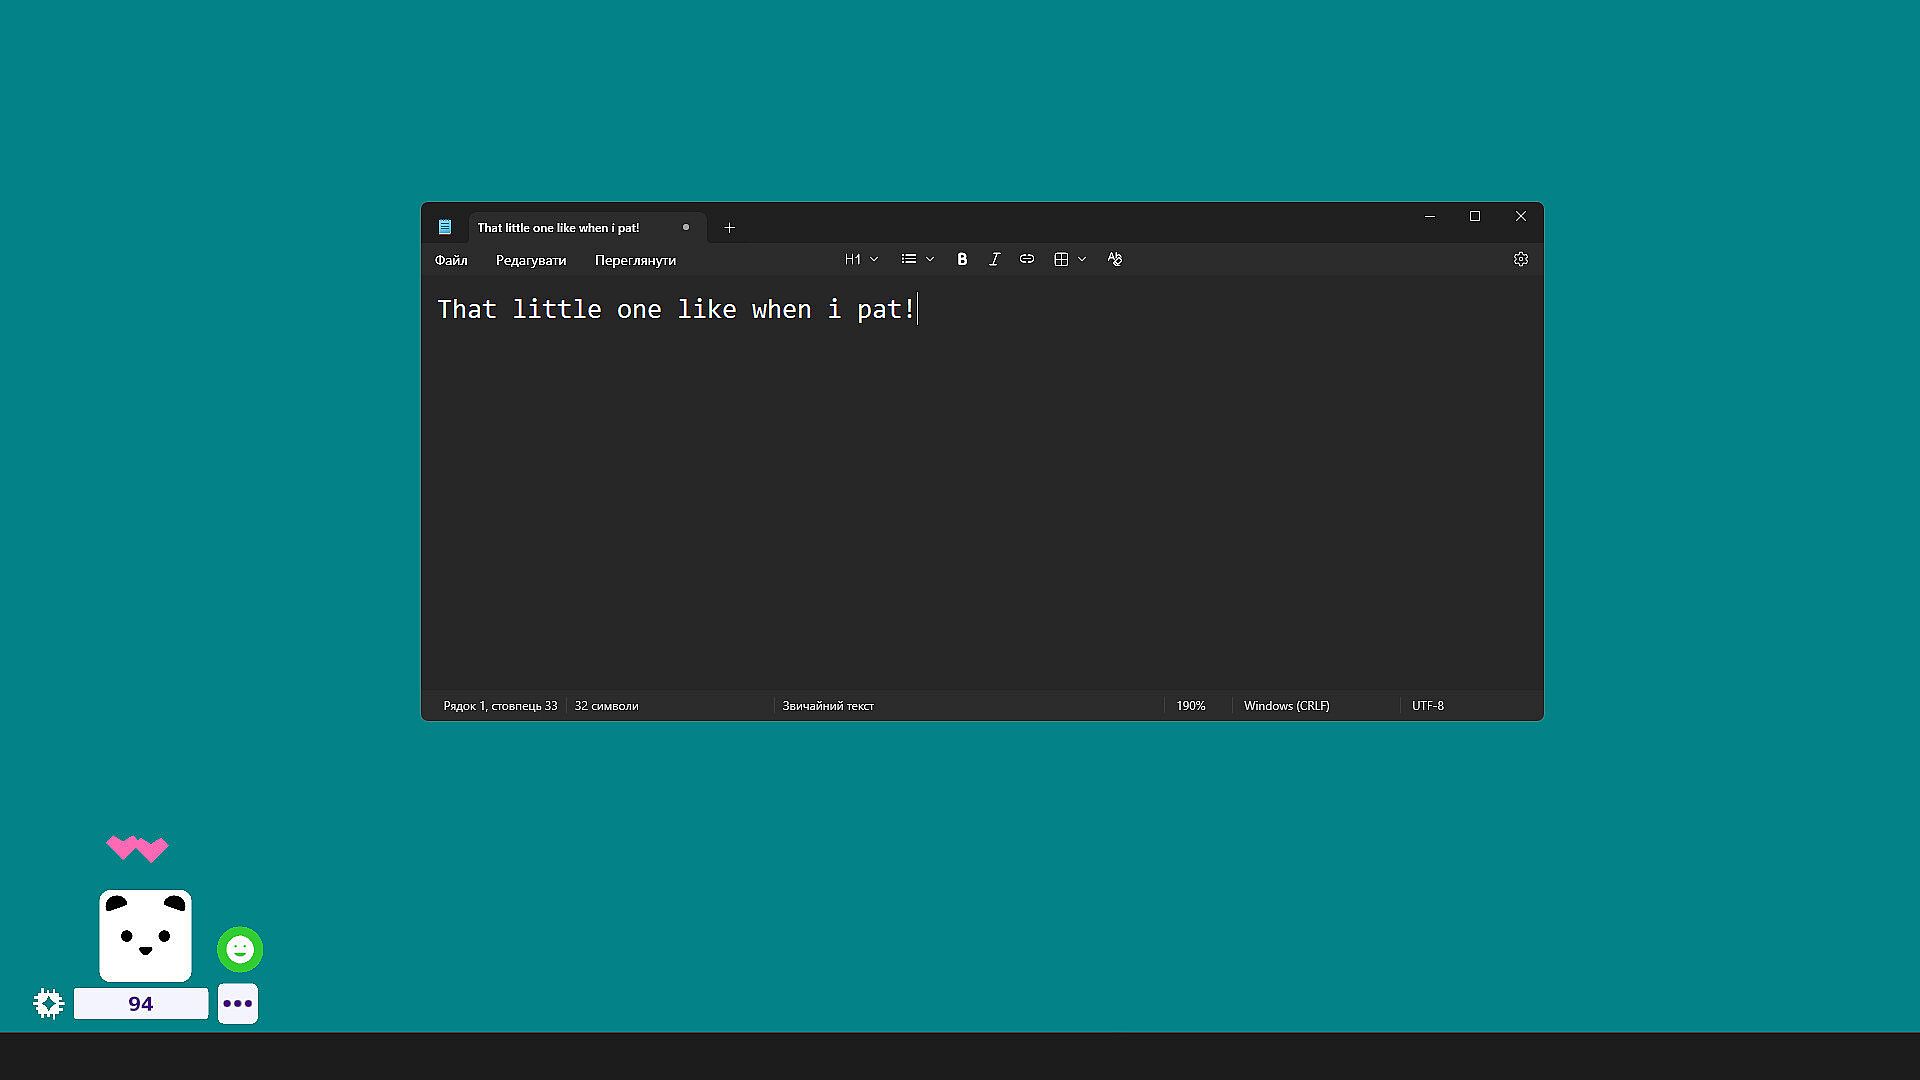This screenshot has height=1080, width=1920.
Task: Open the Переглянути menu
Action: pos(635,260)
